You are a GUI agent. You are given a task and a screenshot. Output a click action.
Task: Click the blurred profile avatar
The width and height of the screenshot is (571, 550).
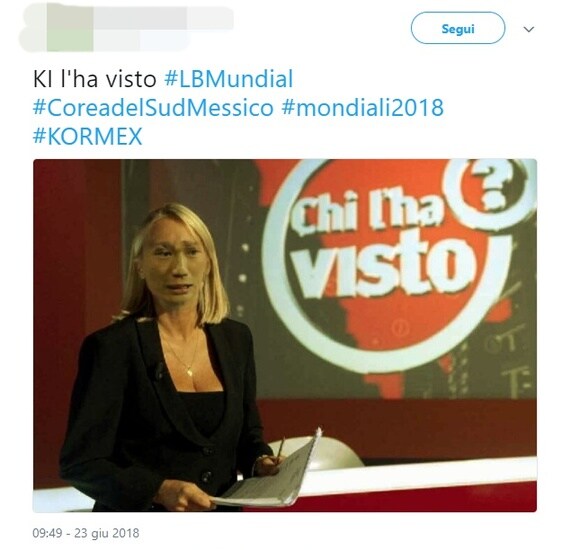pos(69,27)
